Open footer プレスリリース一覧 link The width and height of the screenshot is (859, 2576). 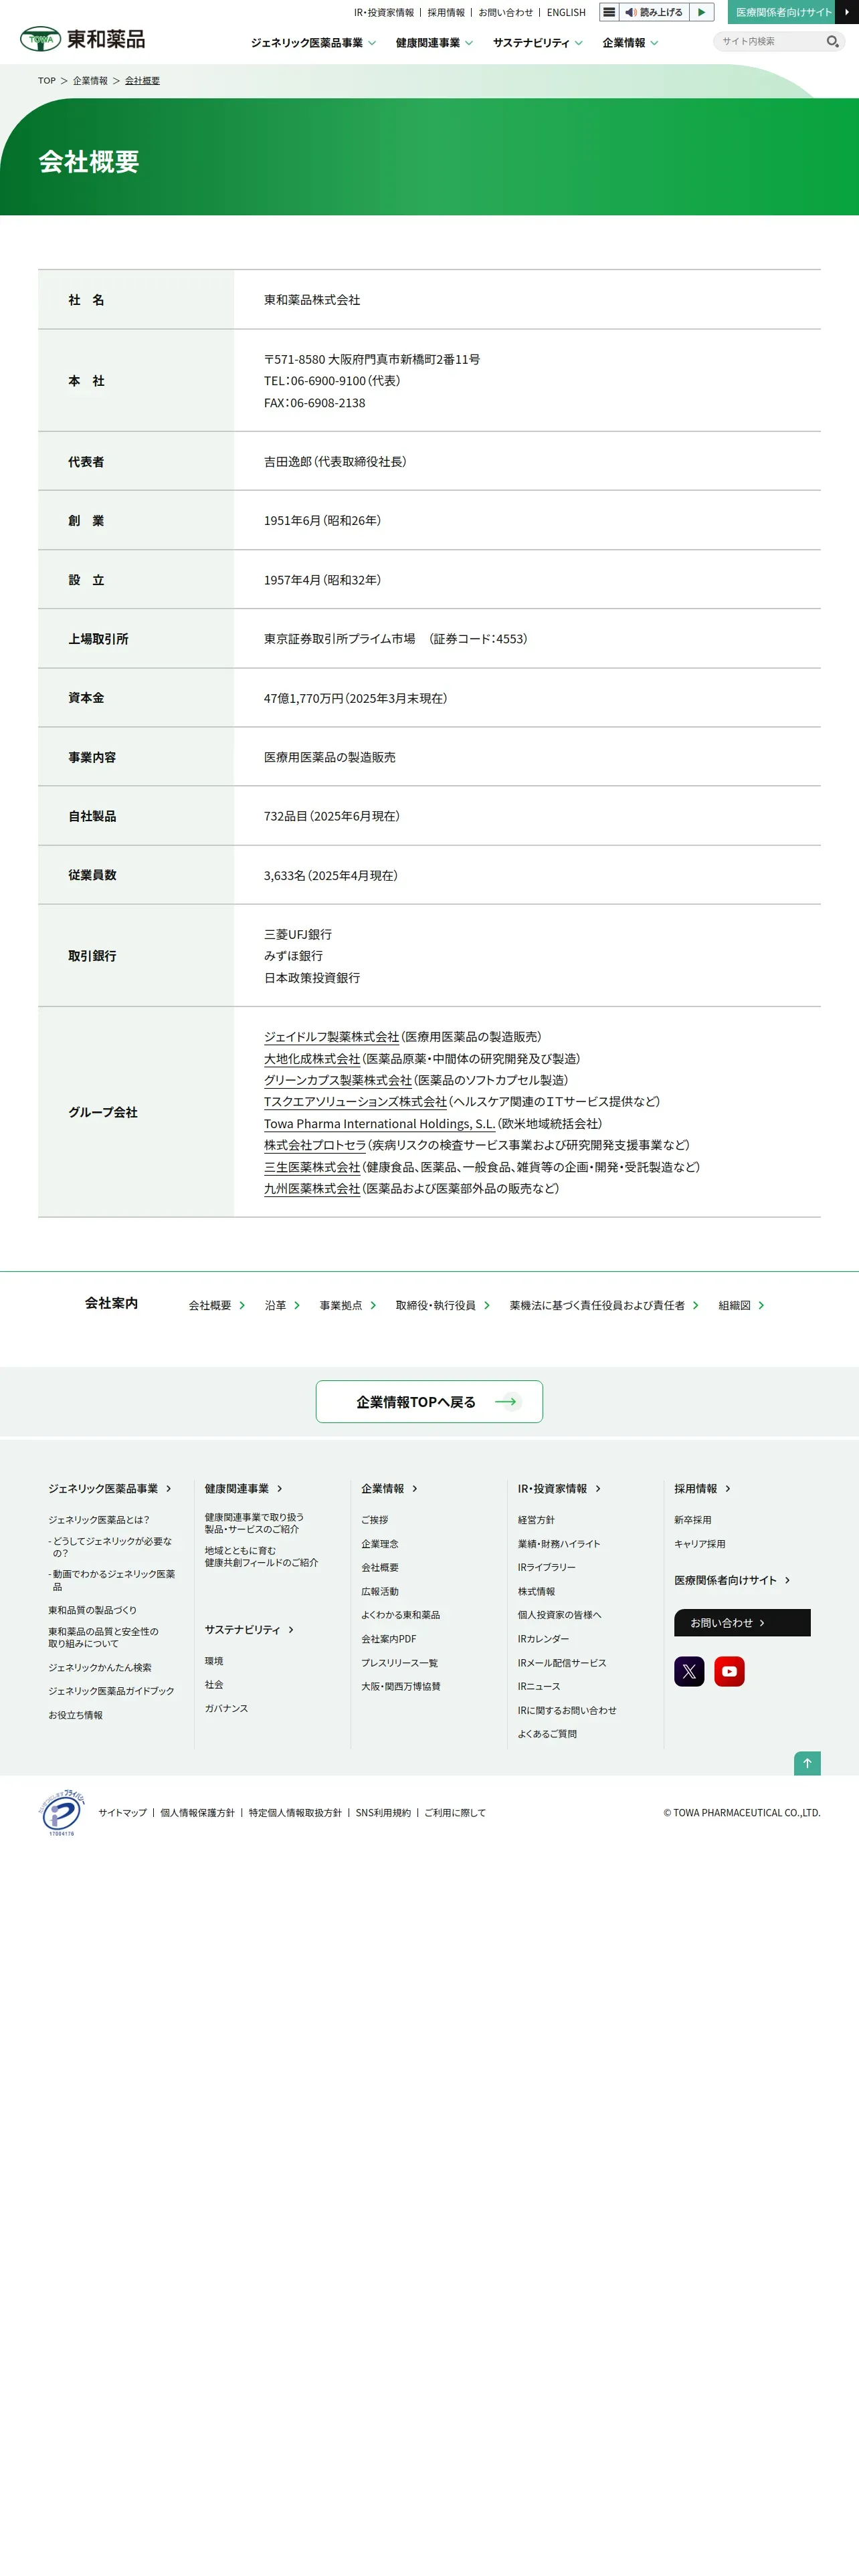tap(399, 1663)
